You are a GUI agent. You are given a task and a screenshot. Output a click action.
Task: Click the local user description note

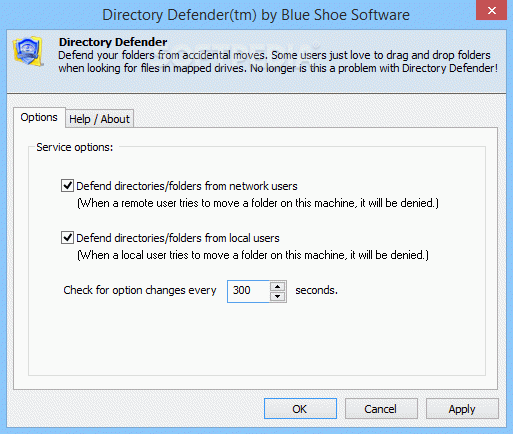[253, 255]
